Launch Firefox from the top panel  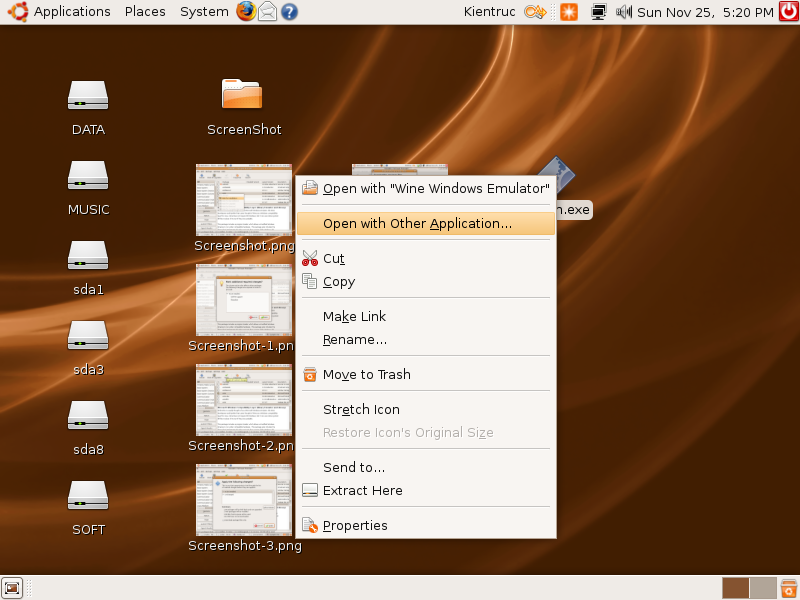[x=246, y=12]
